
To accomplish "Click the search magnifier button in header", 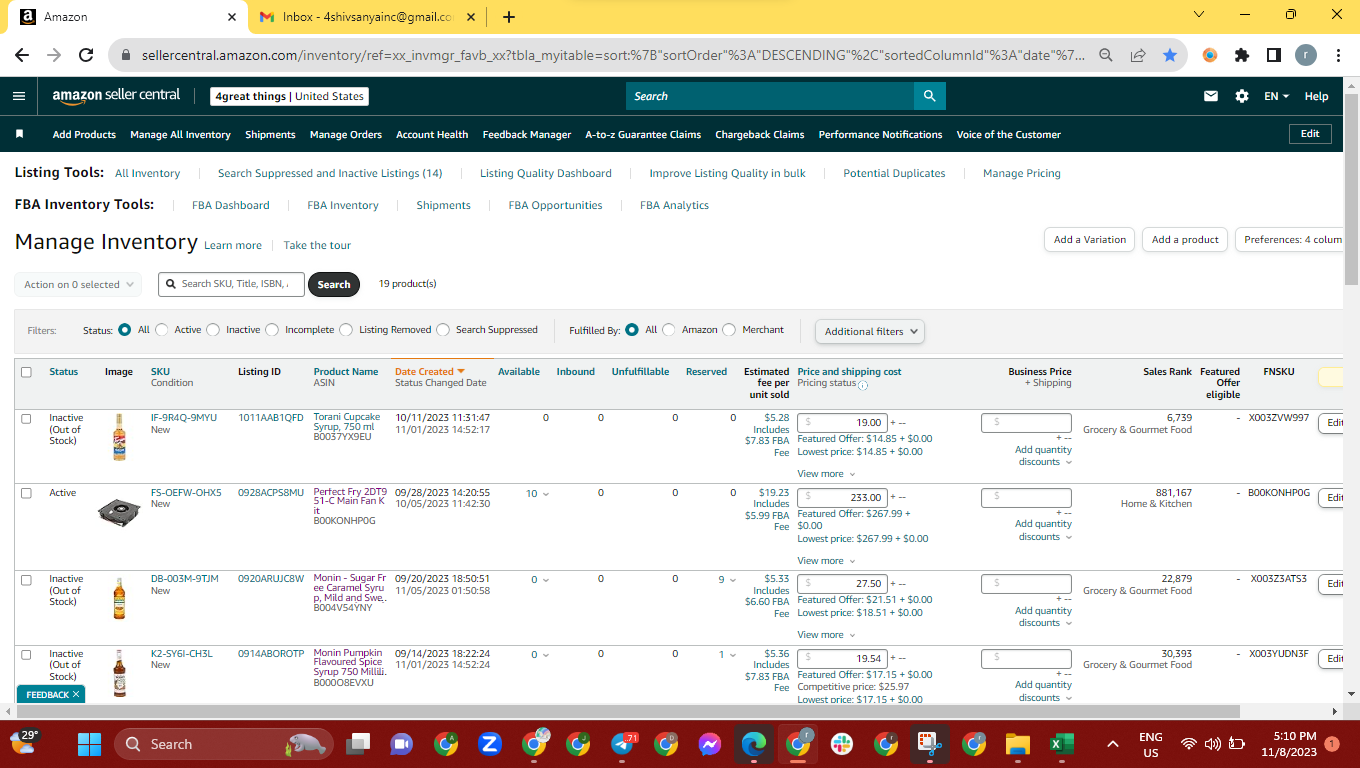I will [929, 96].
